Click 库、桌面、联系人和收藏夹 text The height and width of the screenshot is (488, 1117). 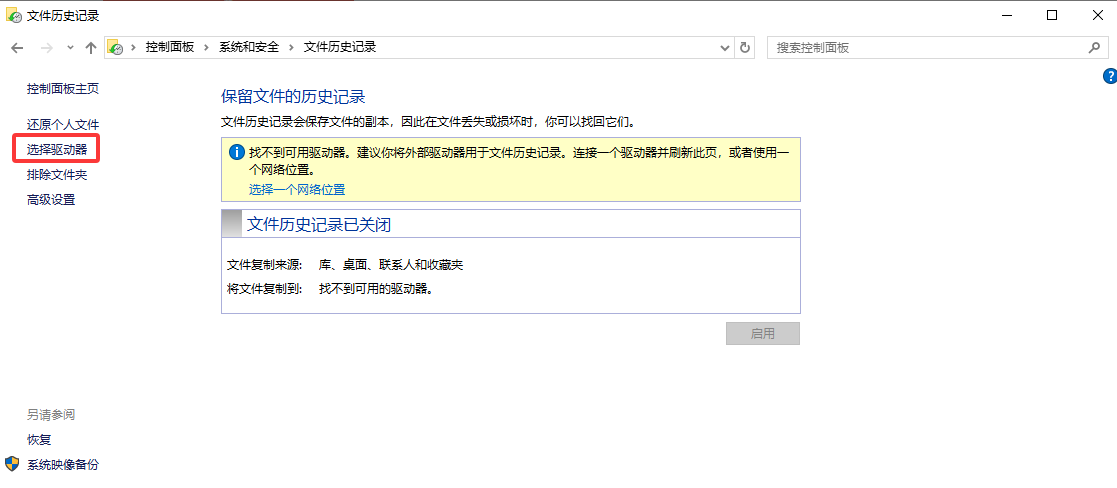point(391,265)
